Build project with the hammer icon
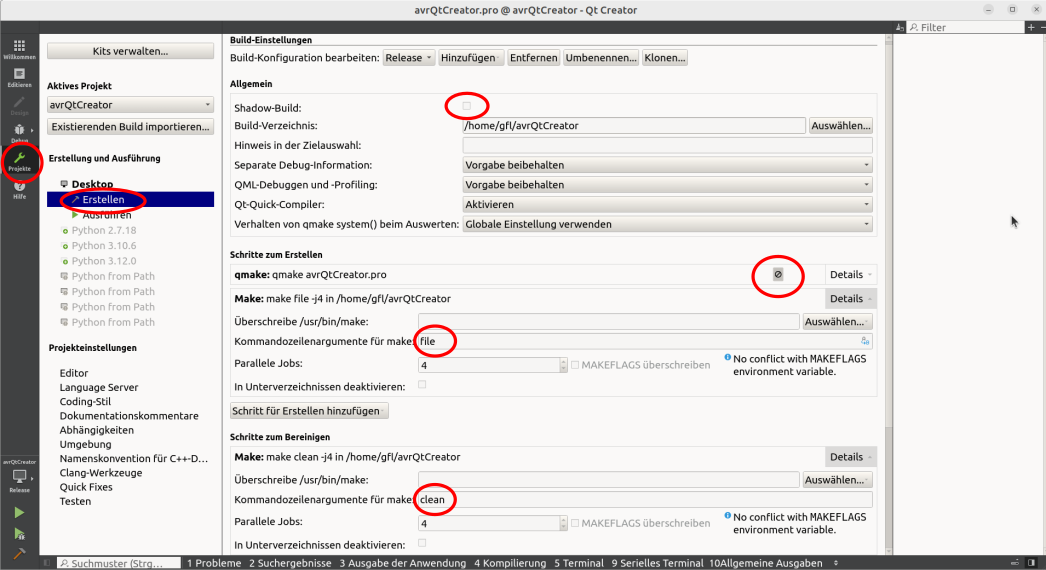The image size is (1046, 570). click(x=19, y=553)
